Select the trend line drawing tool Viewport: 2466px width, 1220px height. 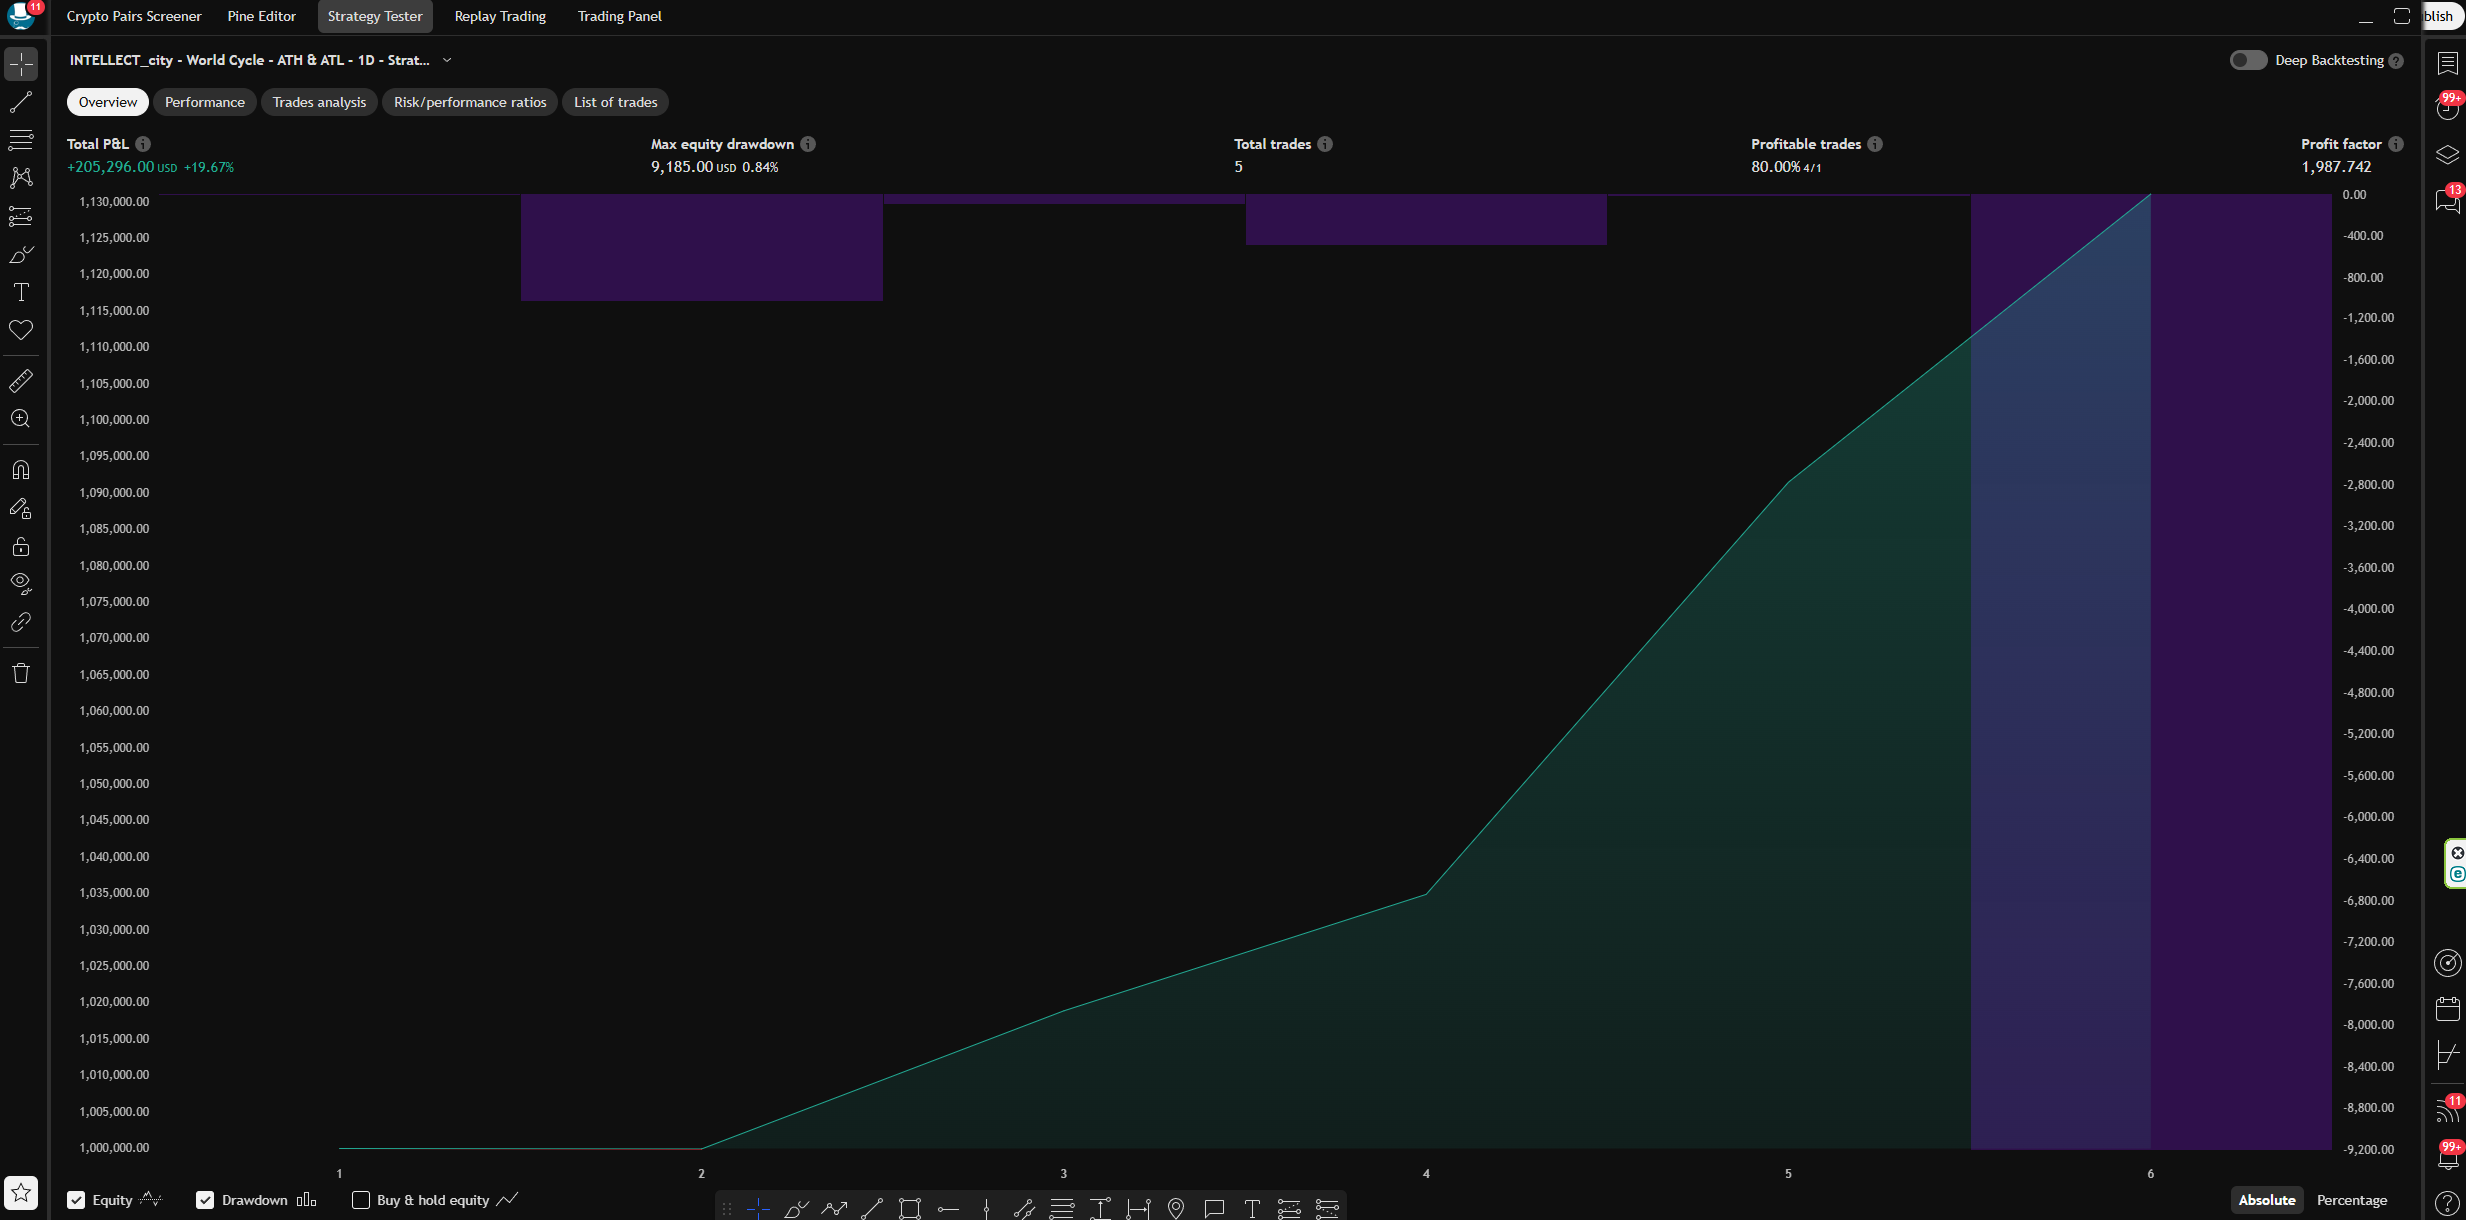coord(21,102)
